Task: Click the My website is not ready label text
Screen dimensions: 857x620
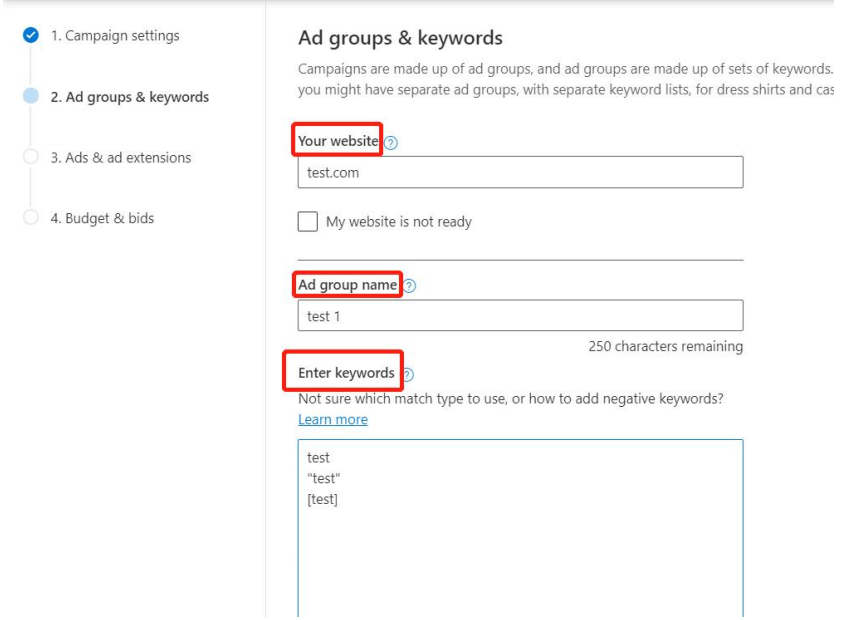Action: [x=398, y=222]
